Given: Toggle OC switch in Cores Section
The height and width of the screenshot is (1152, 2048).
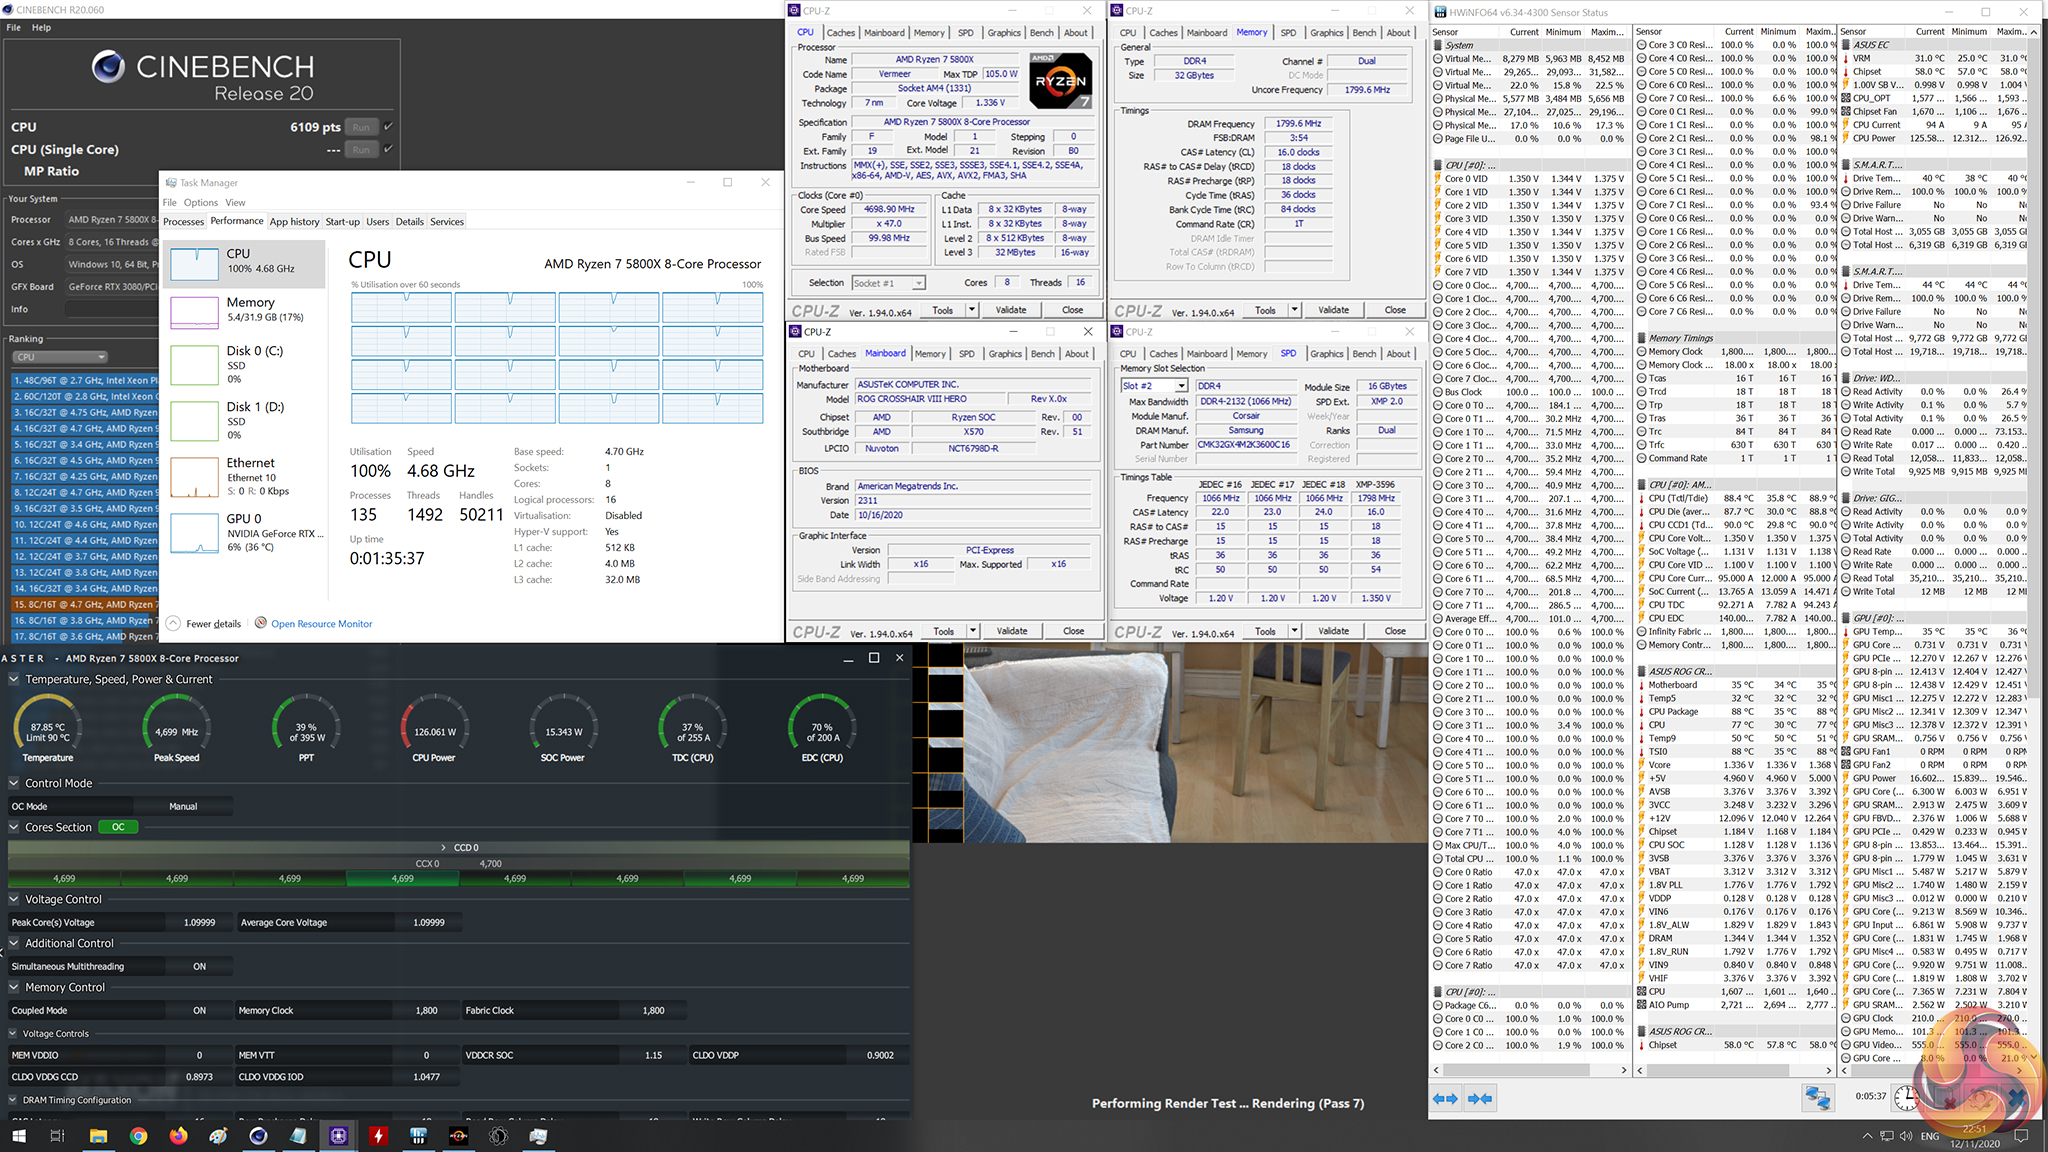Looking at the screenshot, I should [x=118, y=827].
